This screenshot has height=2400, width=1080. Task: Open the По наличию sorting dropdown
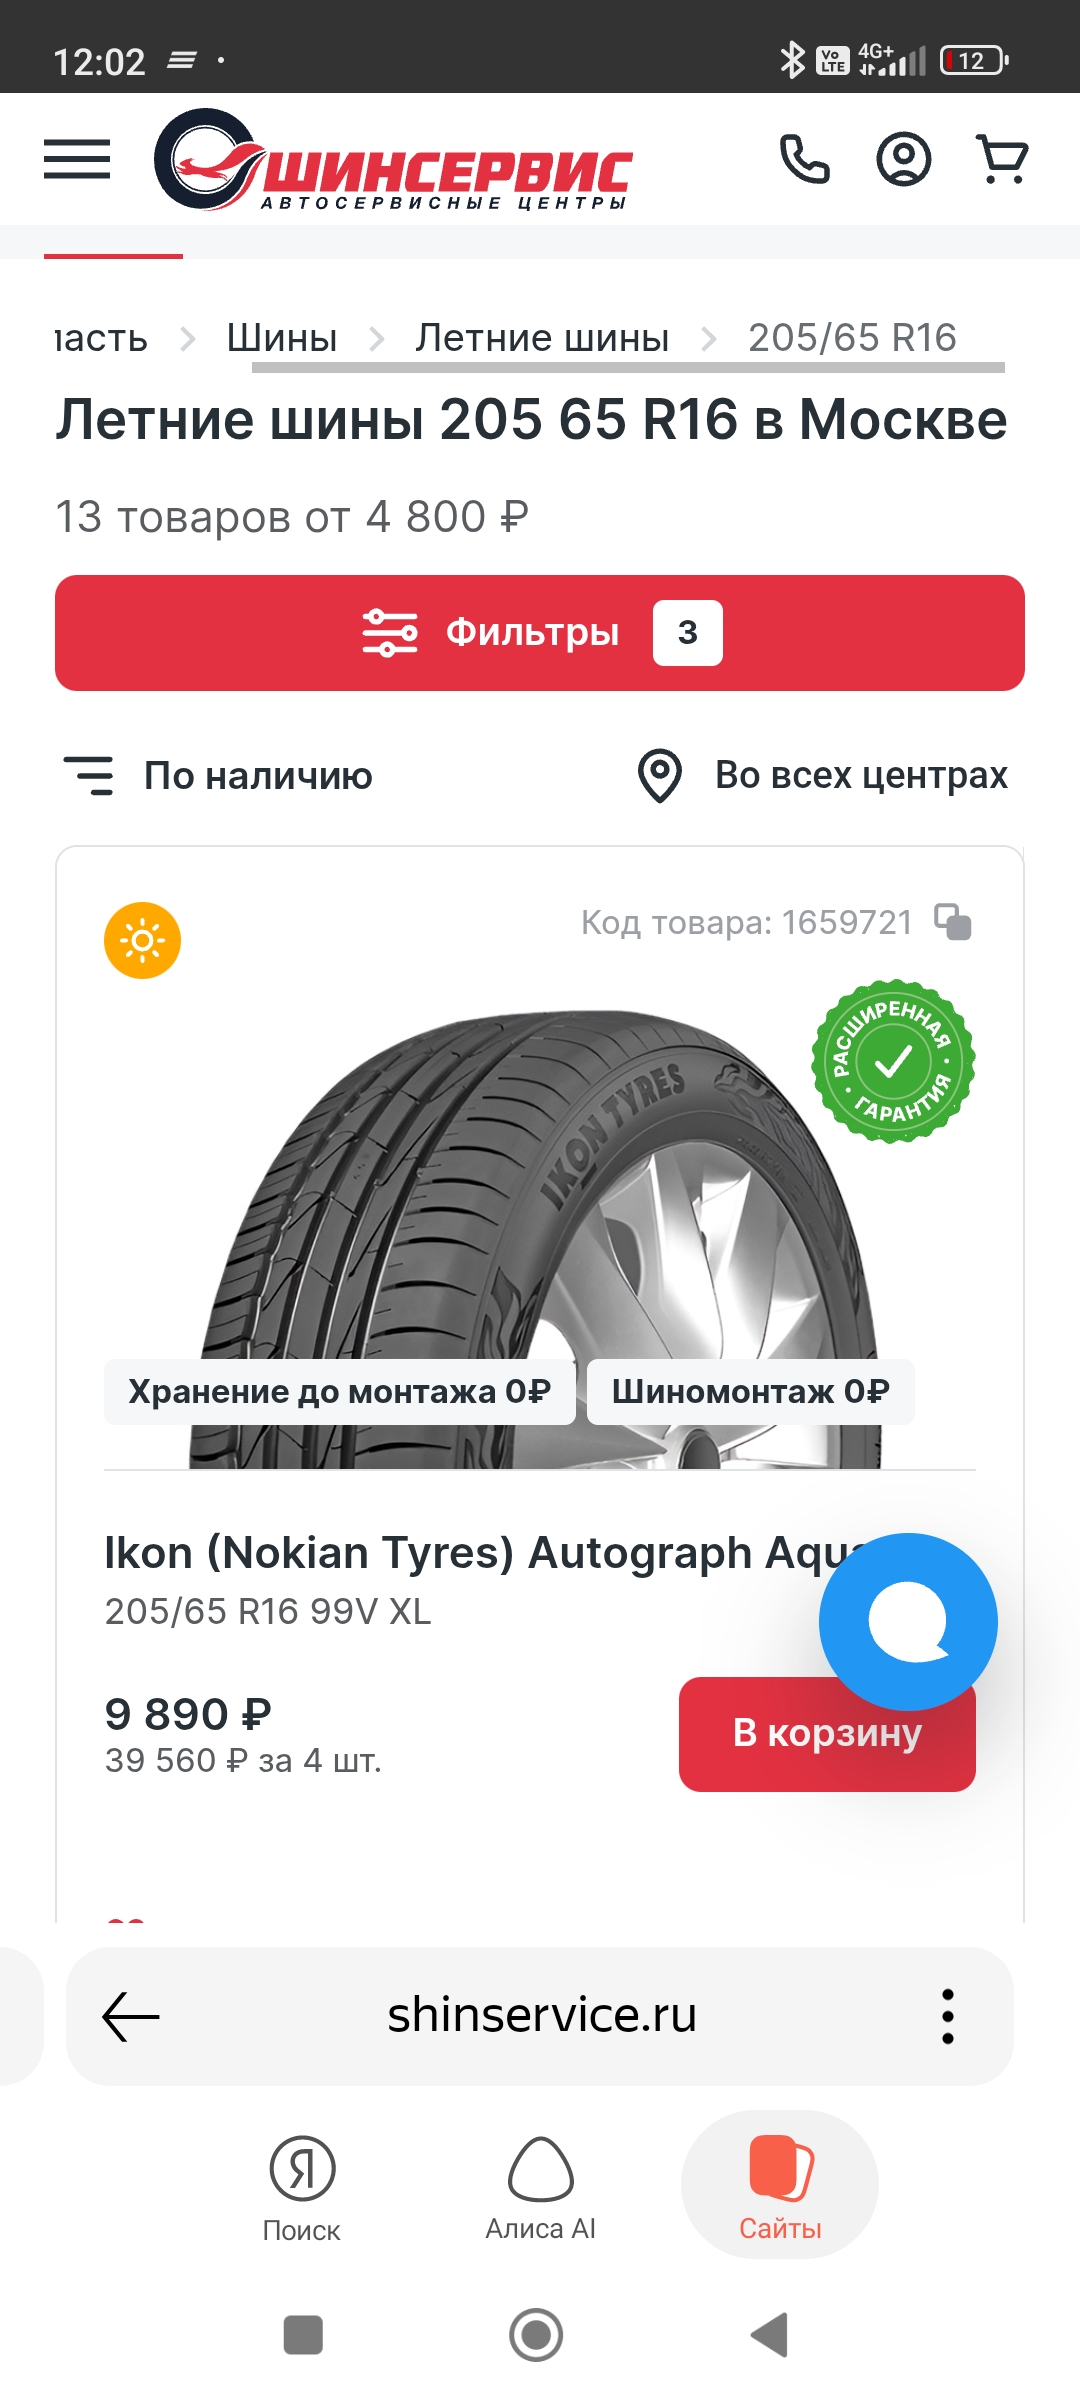tap(220, 776)
